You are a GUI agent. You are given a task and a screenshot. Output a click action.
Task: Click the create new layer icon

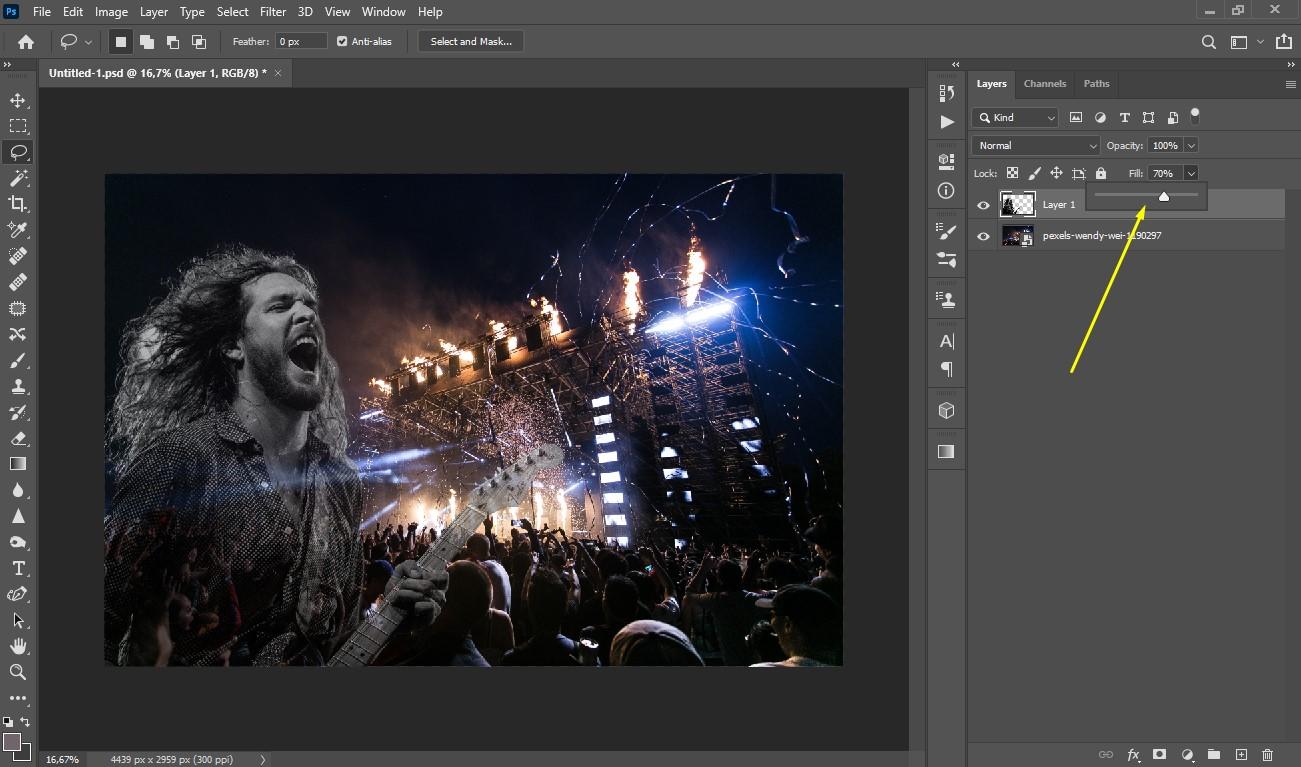tap(1241, 755)
